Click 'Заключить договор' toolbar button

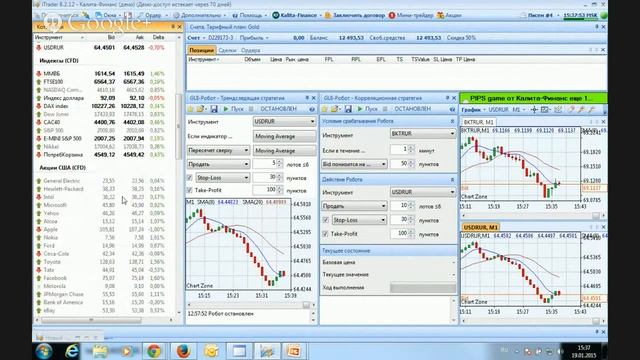coord(355,16)
